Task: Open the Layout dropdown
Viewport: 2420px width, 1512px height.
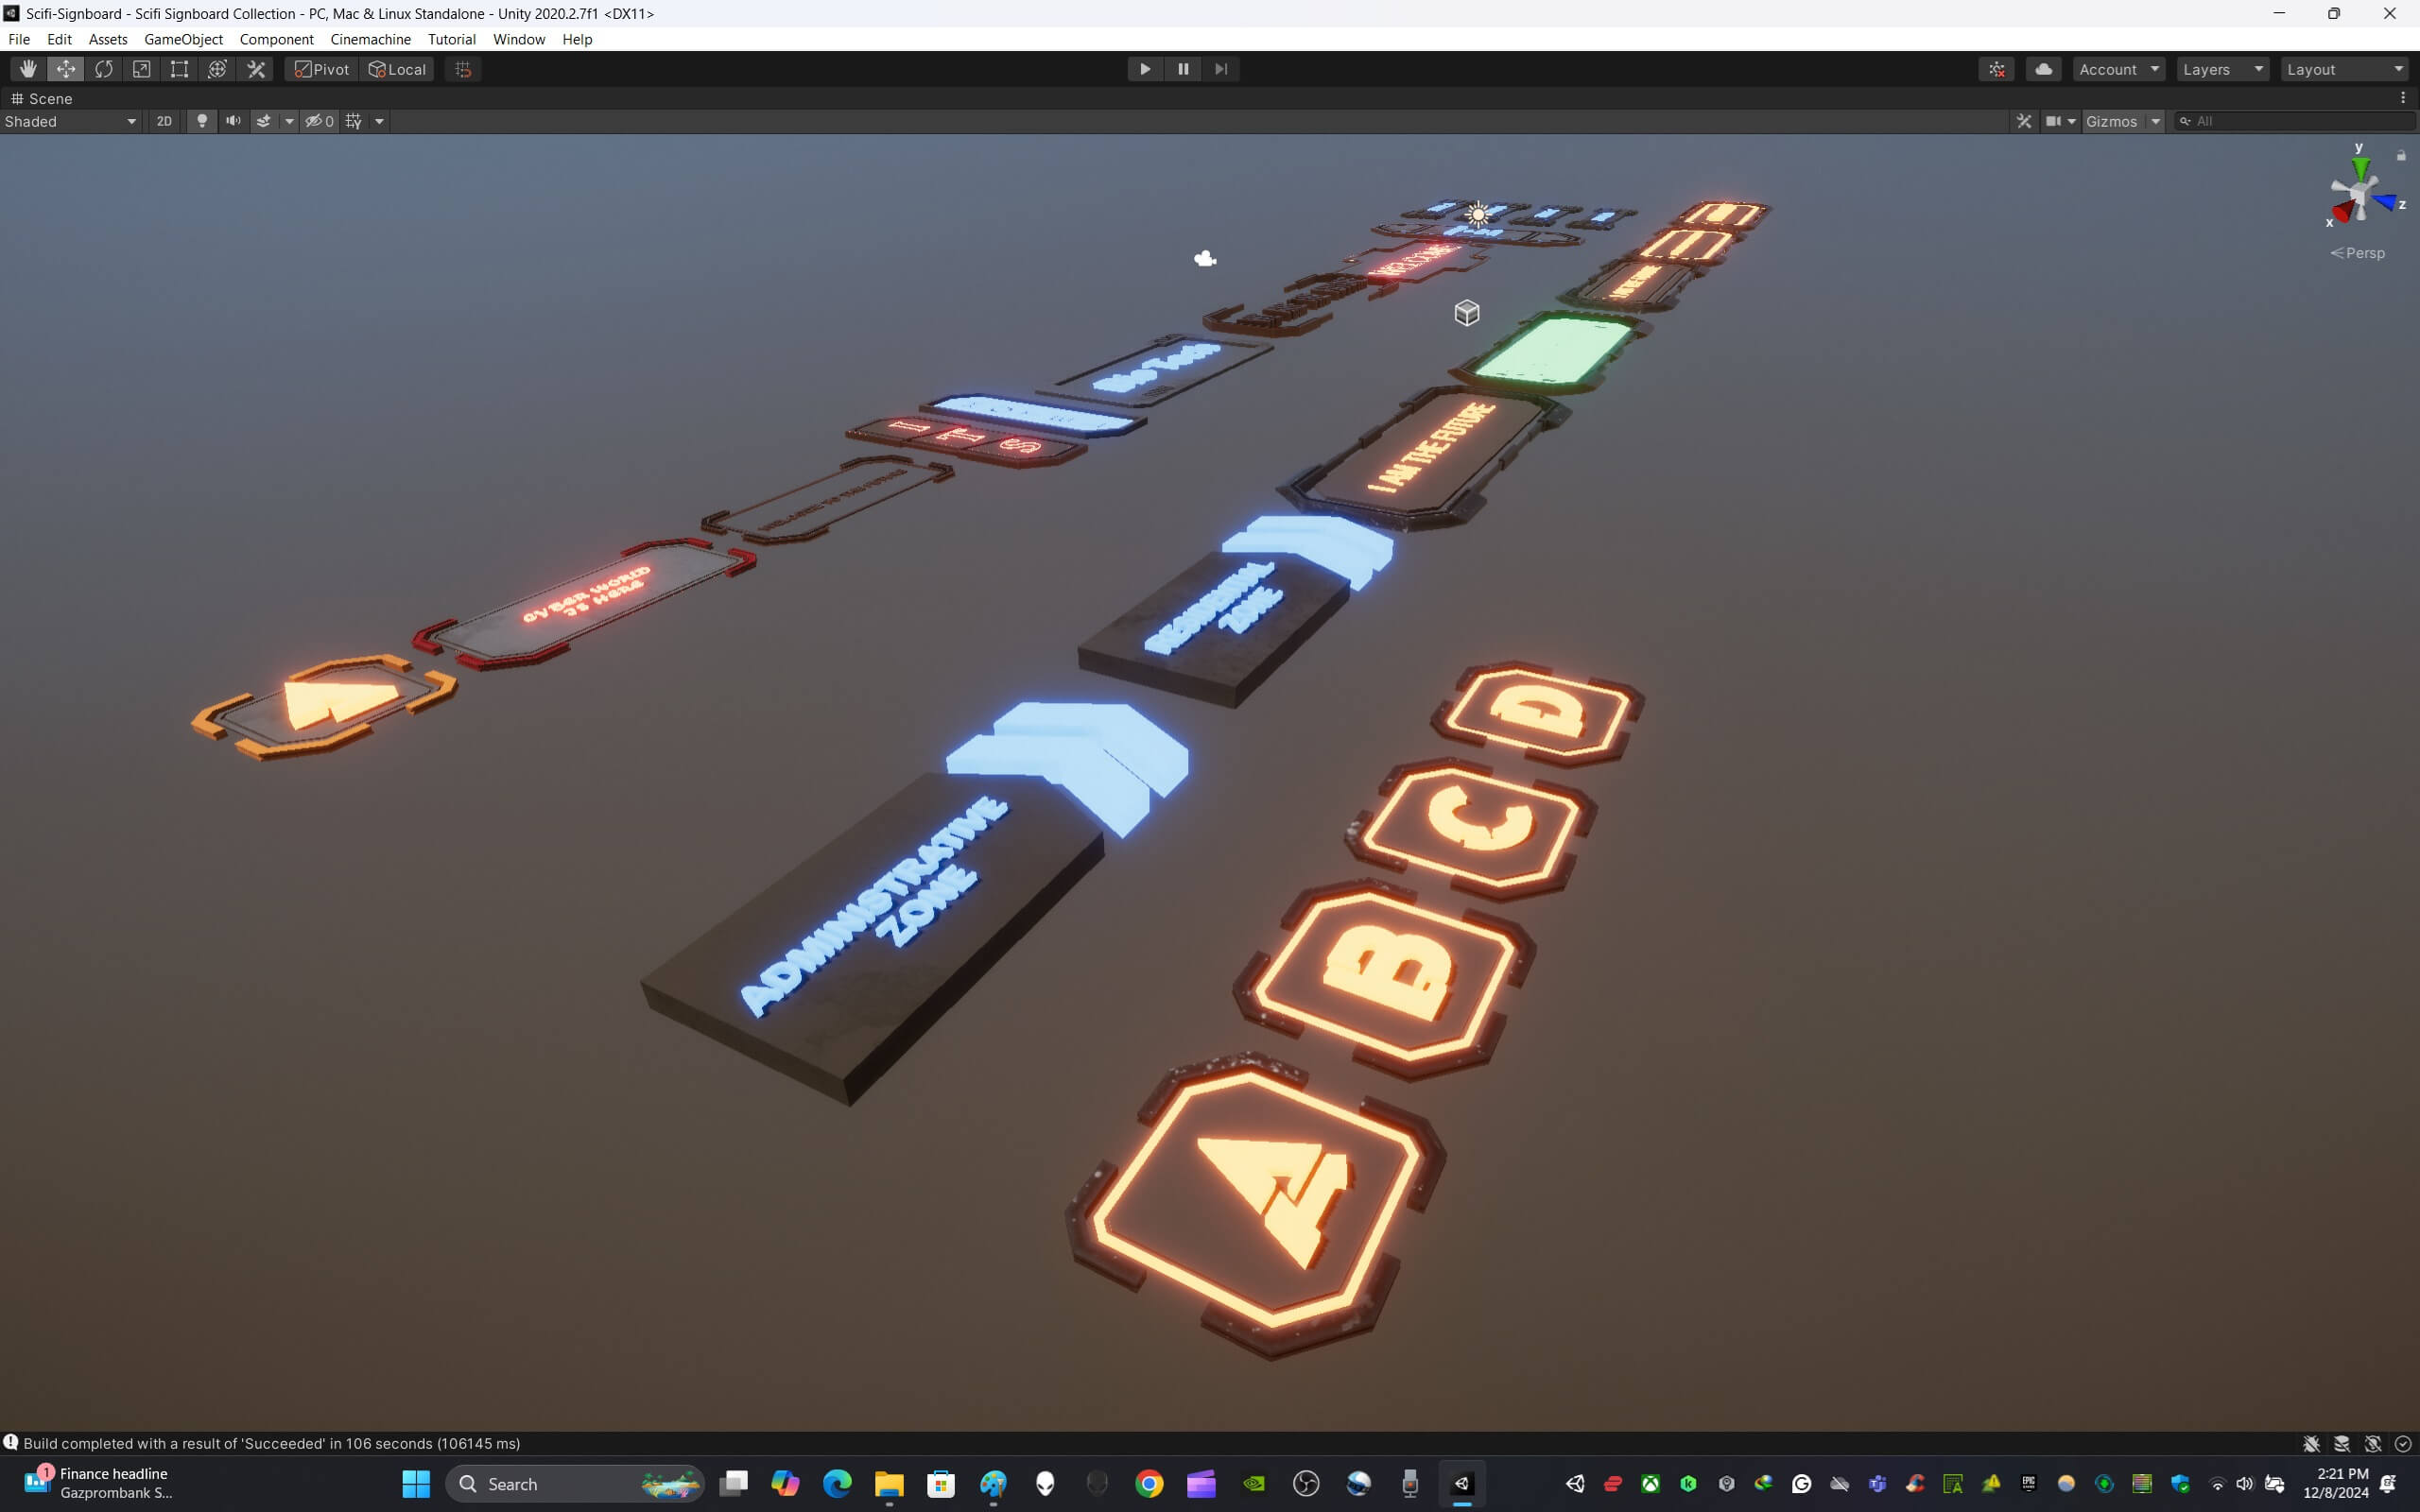Action: tap(2346, 69)
